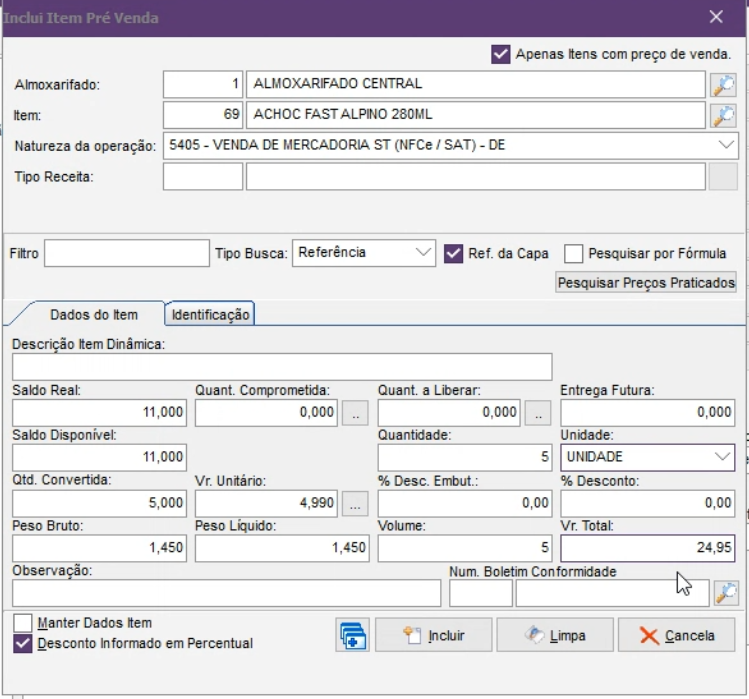Click the % Desconto field

[648, 504]
